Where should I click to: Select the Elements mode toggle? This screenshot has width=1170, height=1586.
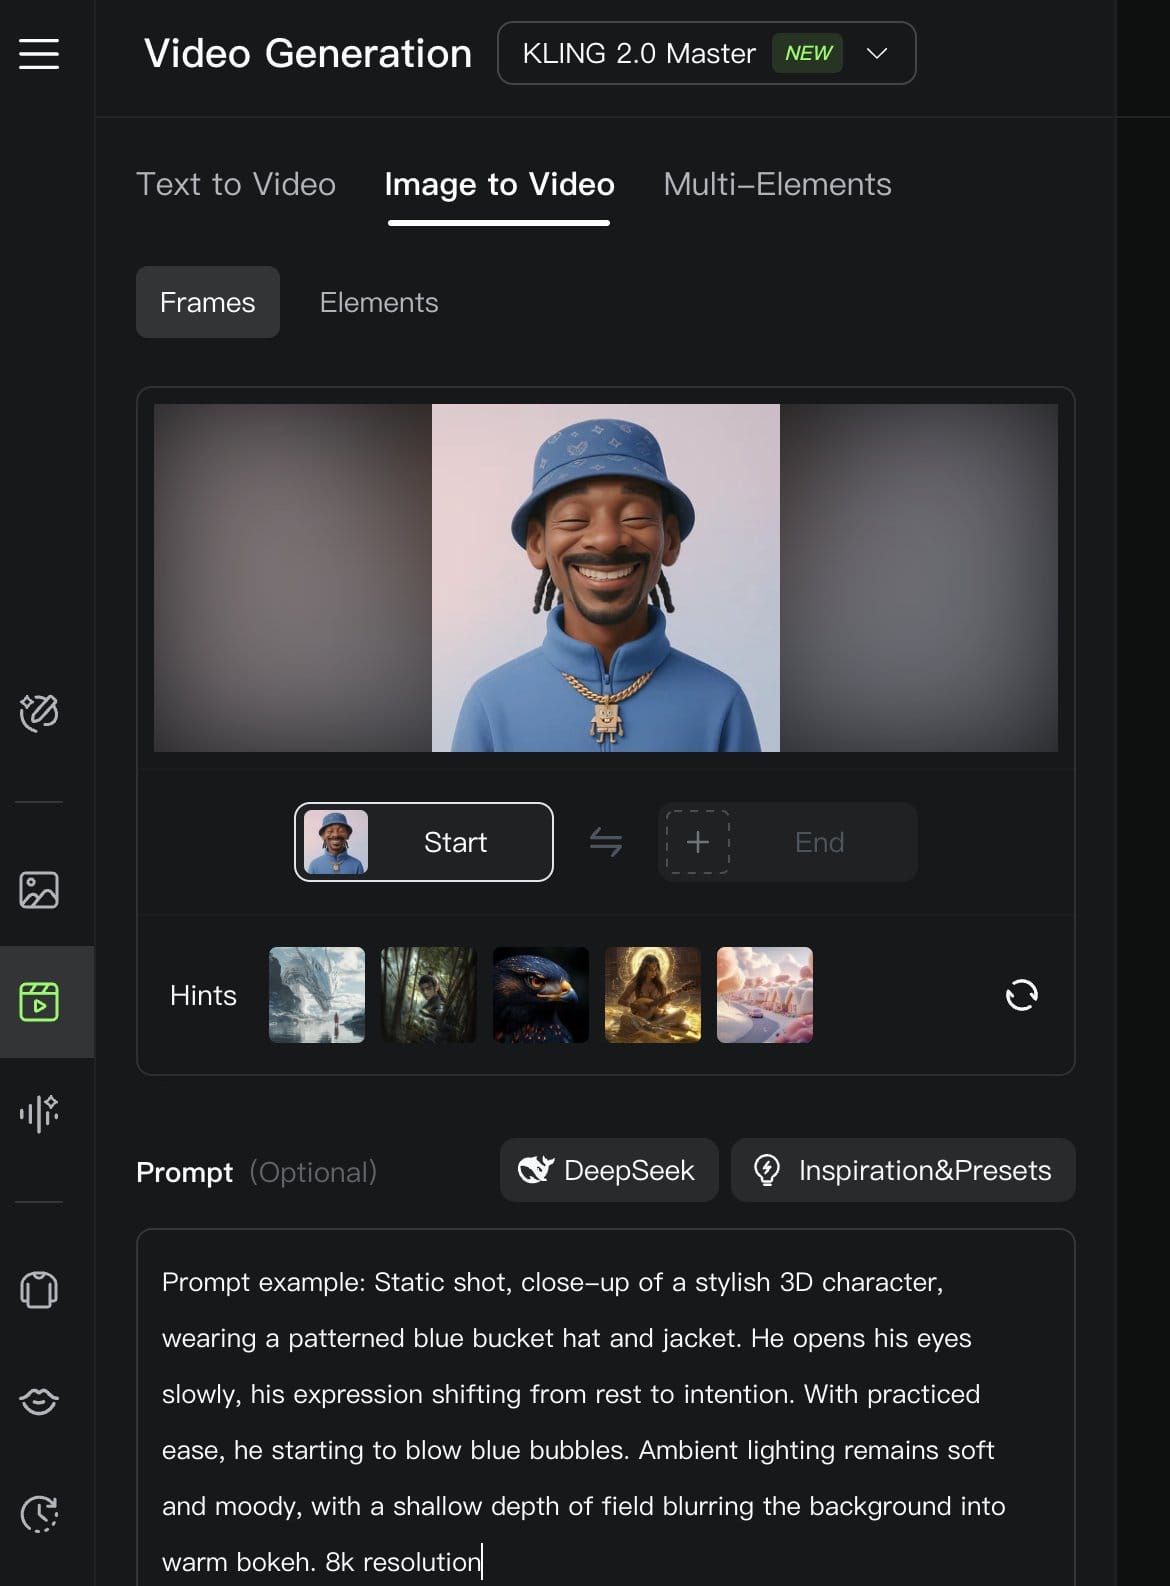378,302
